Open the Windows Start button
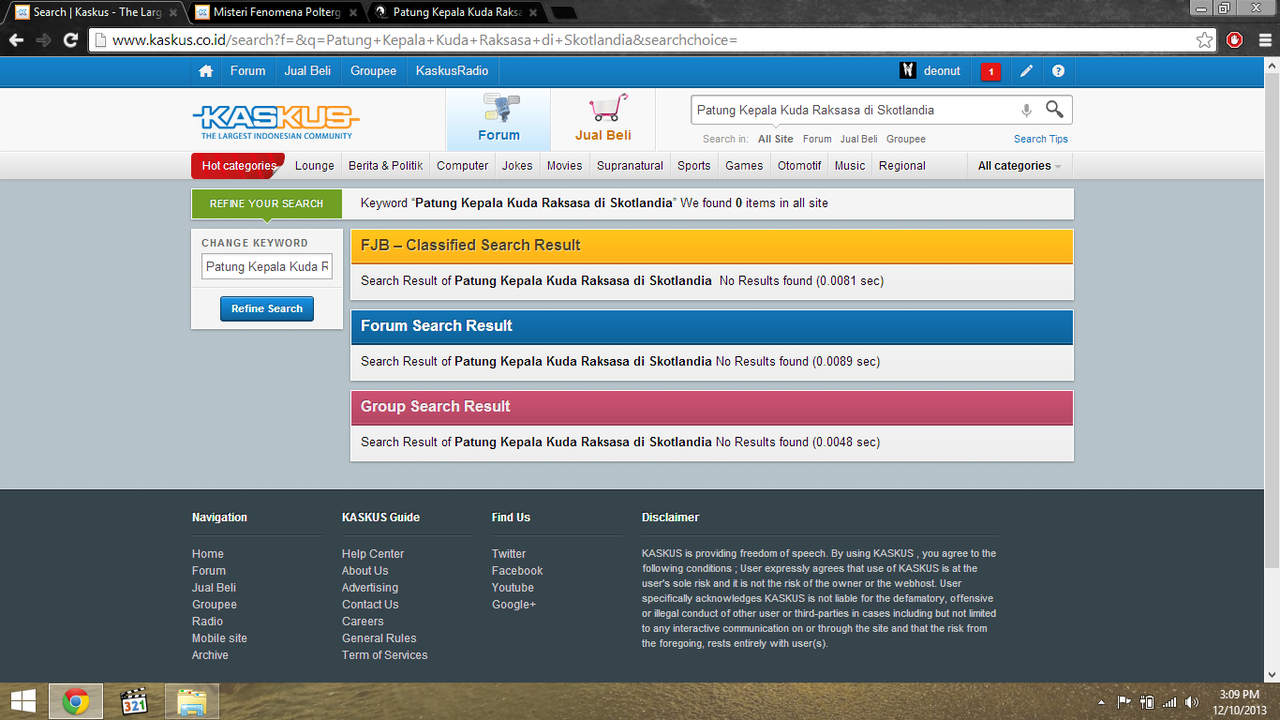This screenshot has height=720, width=1280. [x=23, y=702]
